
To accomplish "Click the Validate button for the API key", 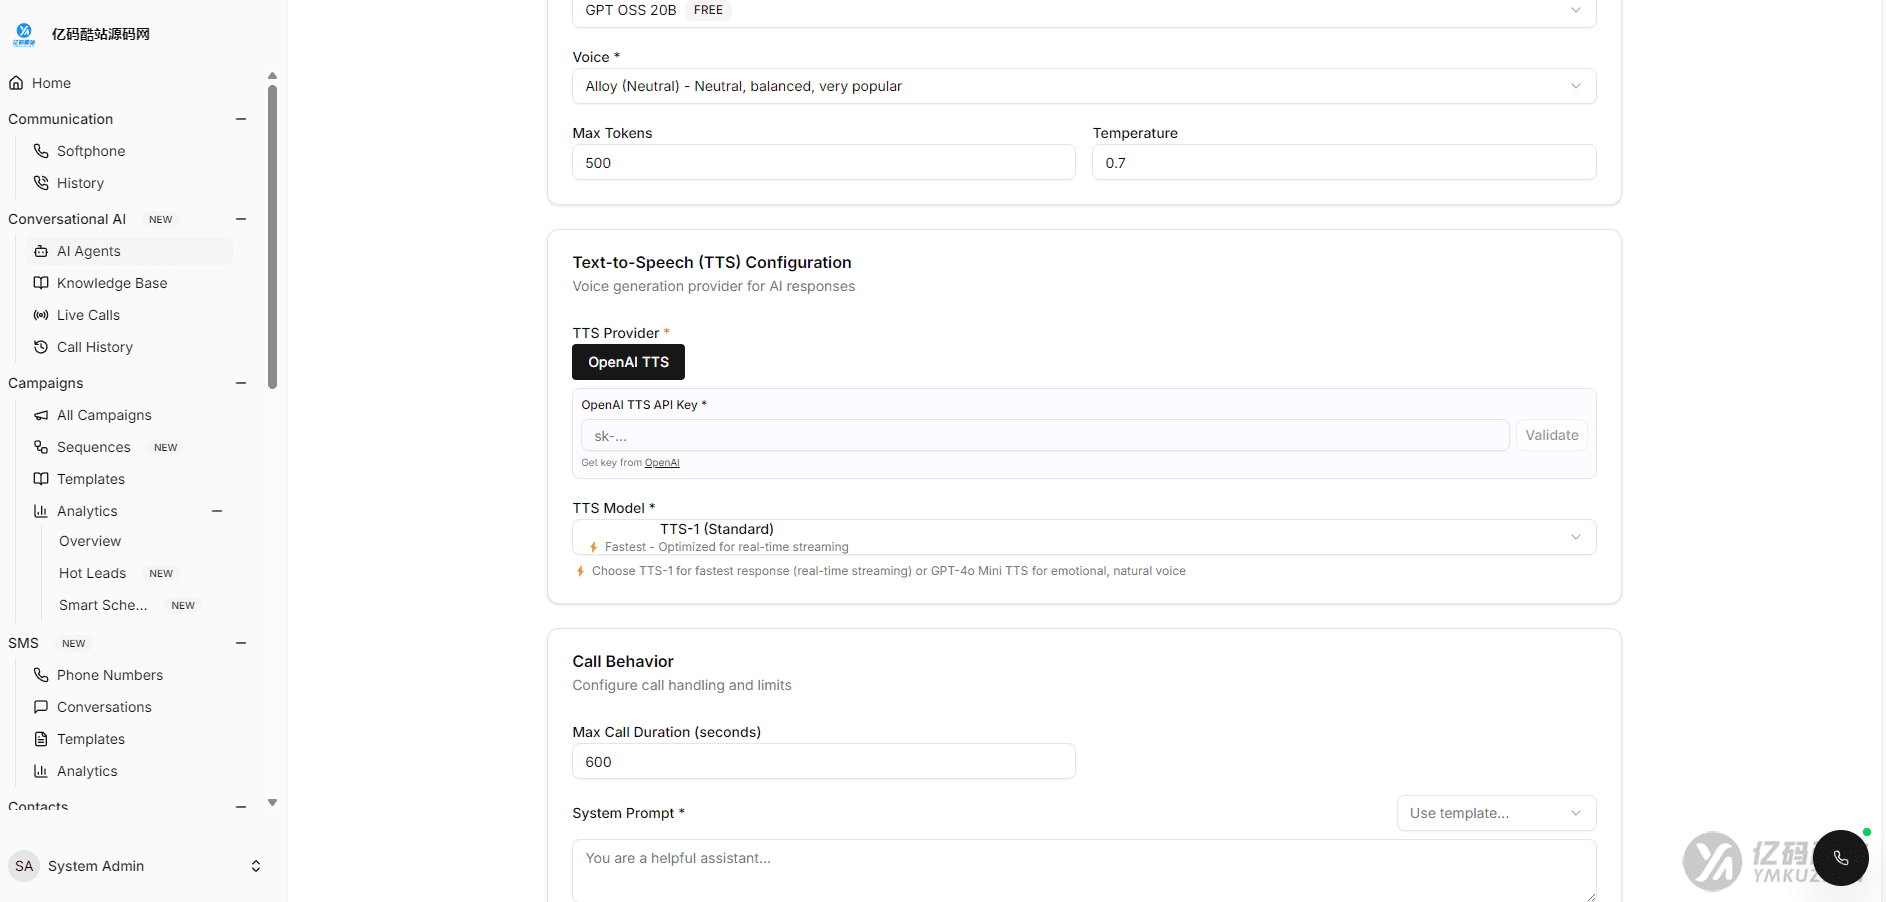I will [1551, 435].
